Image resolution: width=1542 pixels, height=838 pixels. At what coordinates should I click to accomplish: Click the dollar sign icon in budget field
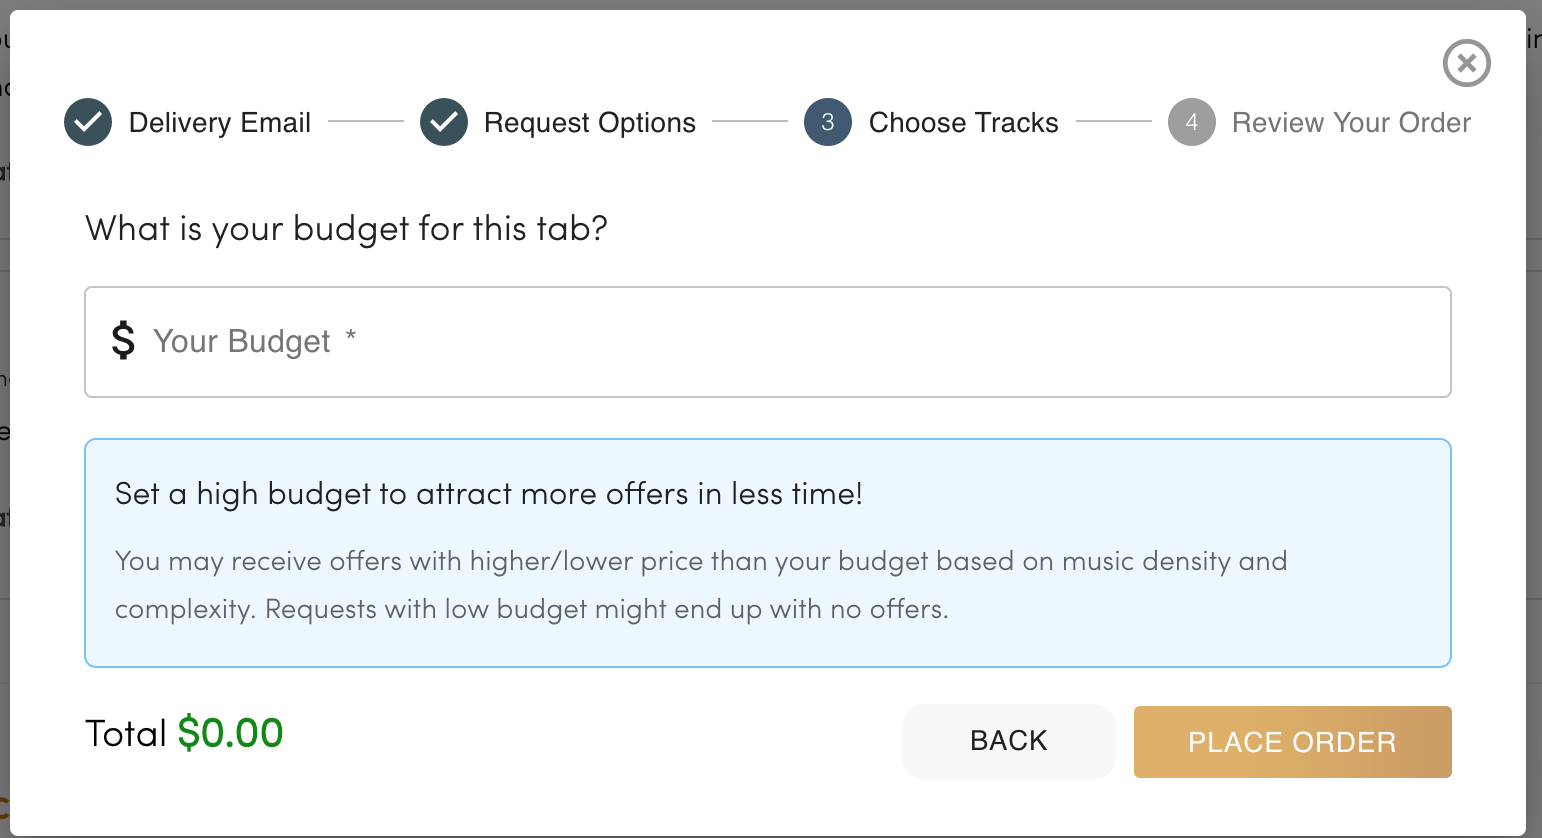123,341
